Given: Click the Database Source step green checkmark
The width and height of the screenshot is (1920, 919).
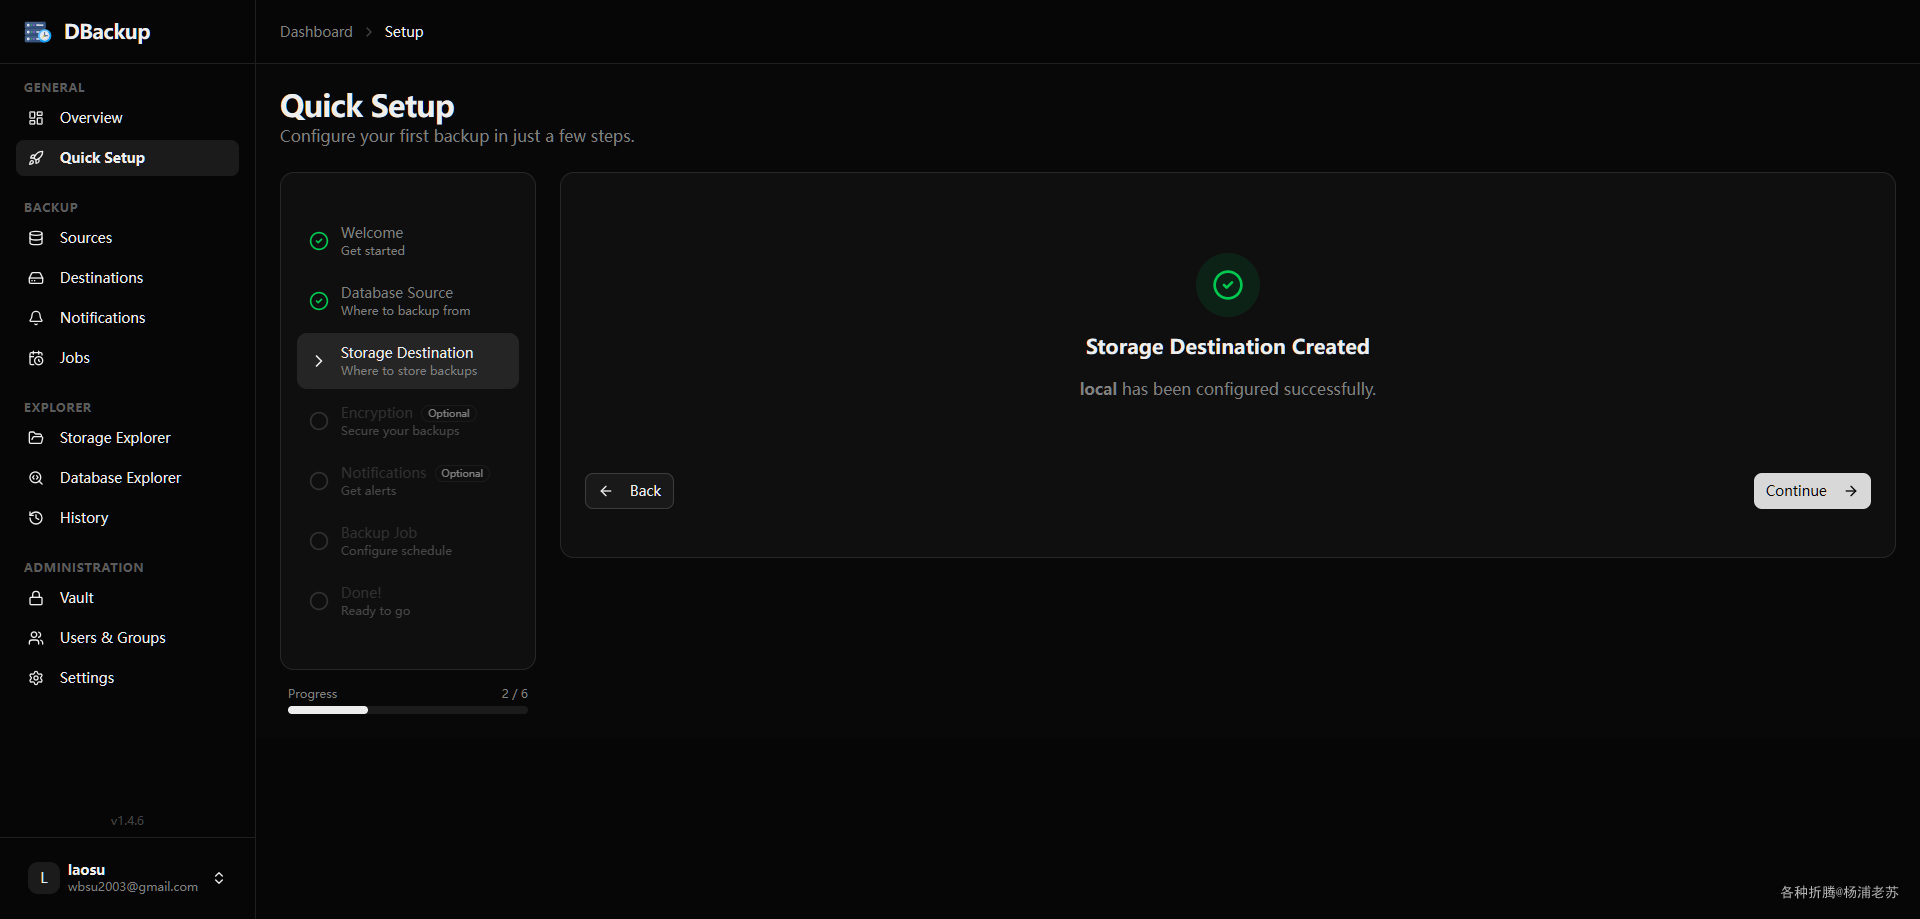Looking at the screenshot, I should point(319,301).
